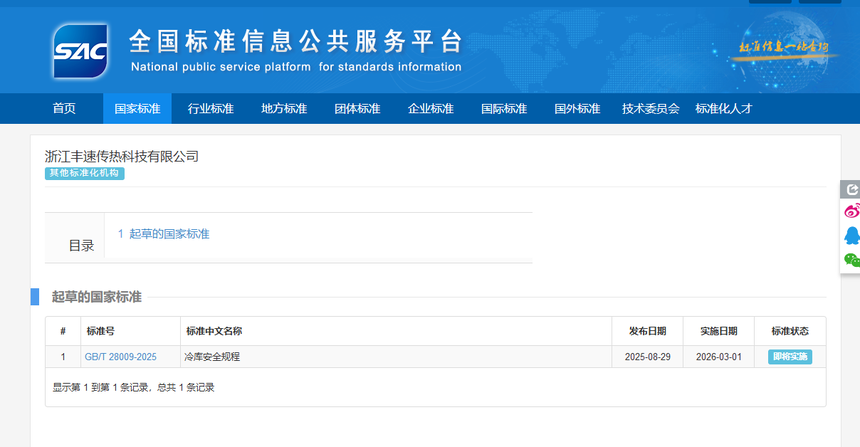
Task: Navigate to 国际标准 page
Action: [x=503, y=109]
